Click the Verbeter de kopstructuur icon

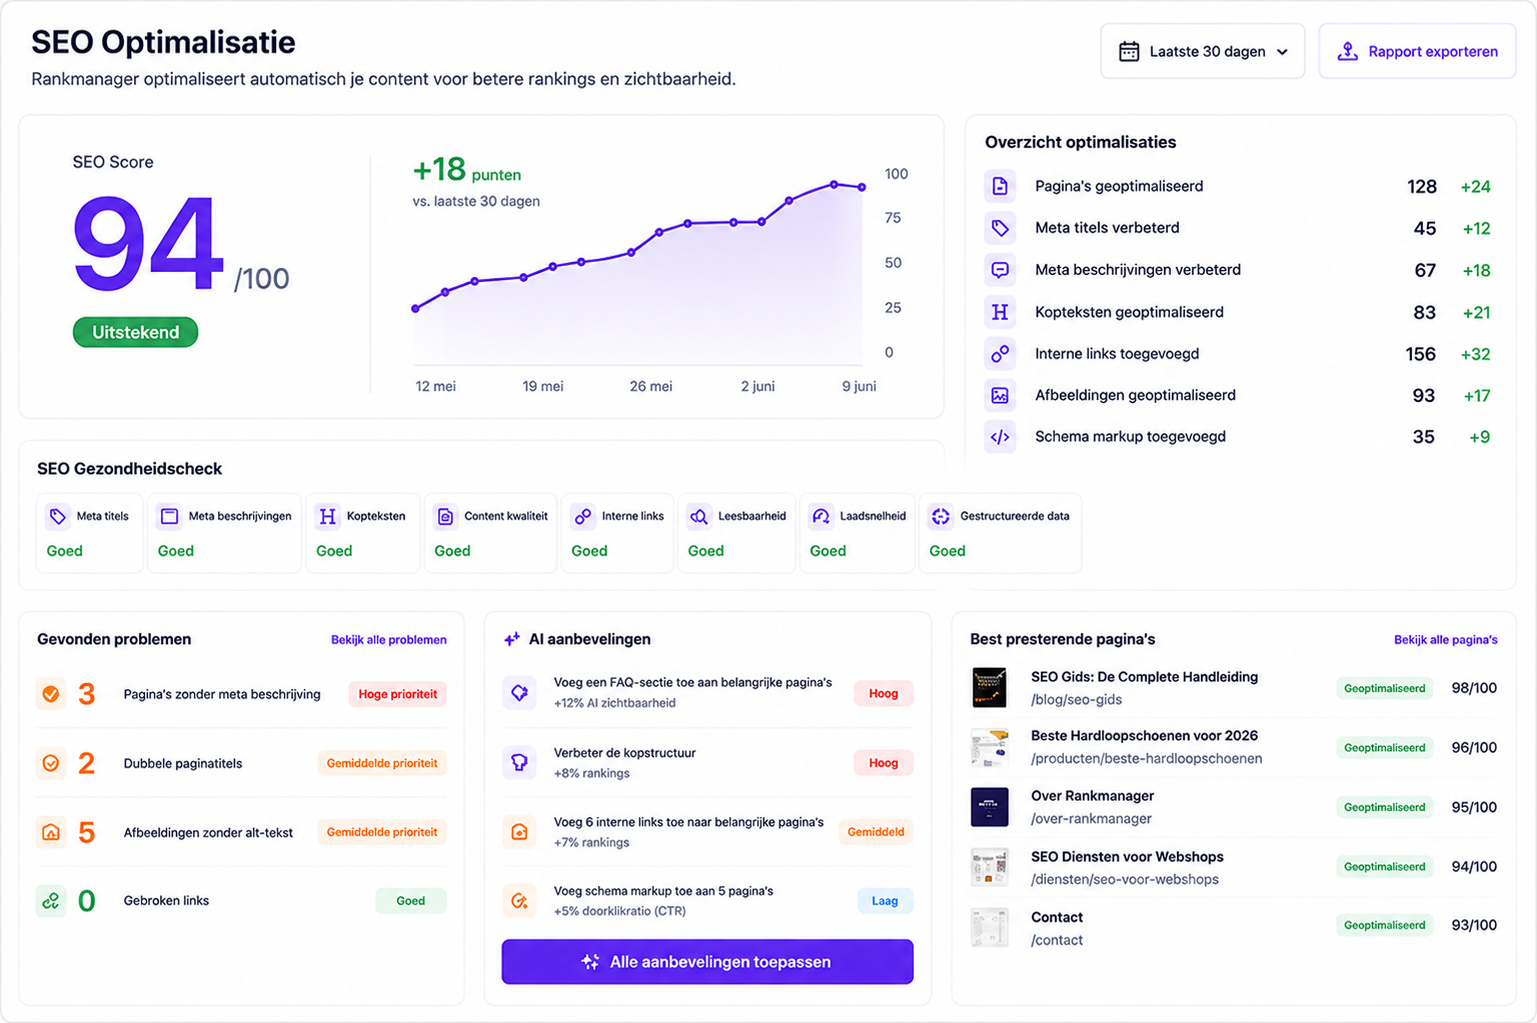[520, 762]
